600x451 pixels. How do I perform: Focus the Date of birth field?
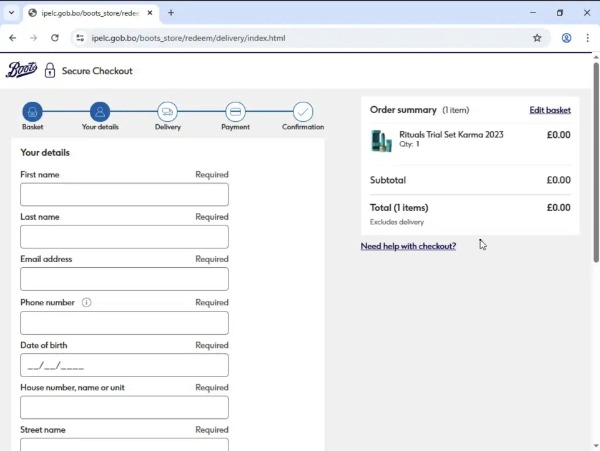pyautogui.click(x=124, y=365)
